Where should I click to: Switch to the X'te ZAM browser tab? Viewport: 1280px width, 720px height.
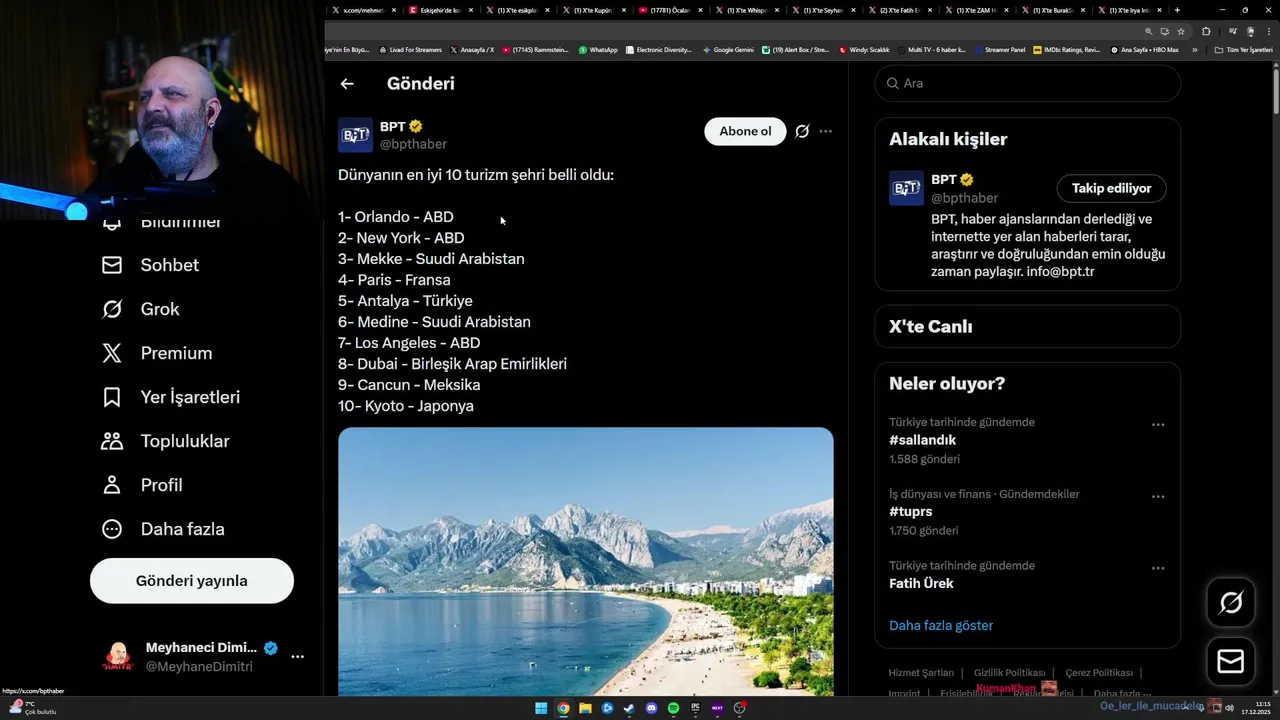click(979, 10)
